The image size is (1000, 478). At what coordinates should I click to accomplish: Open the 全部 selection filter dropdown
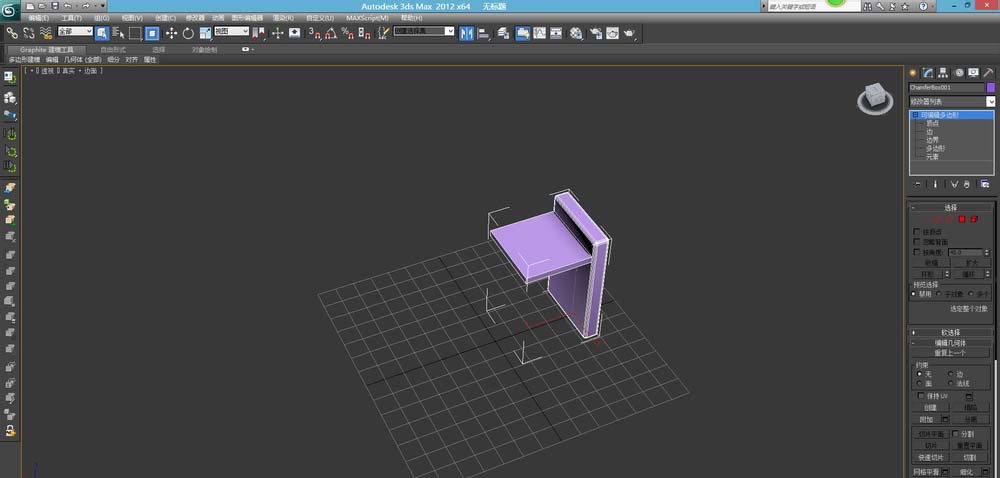pyautogui.click(x=75, y=31)
